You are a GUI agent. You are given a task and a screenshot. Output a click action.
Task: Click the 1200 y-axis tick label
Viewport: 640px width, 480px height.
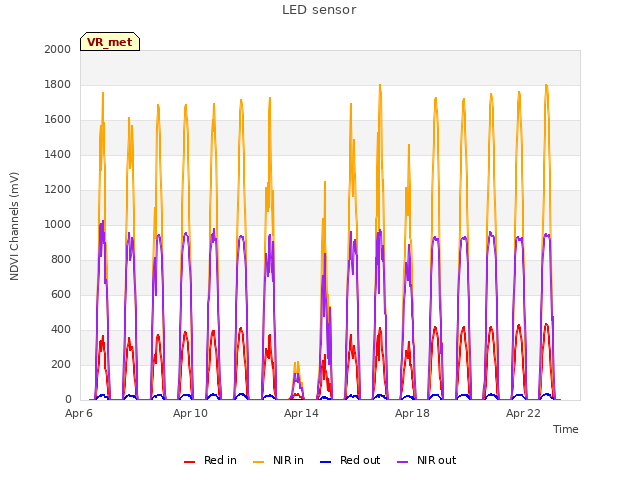pyautogui.click(x=58, y=189)
